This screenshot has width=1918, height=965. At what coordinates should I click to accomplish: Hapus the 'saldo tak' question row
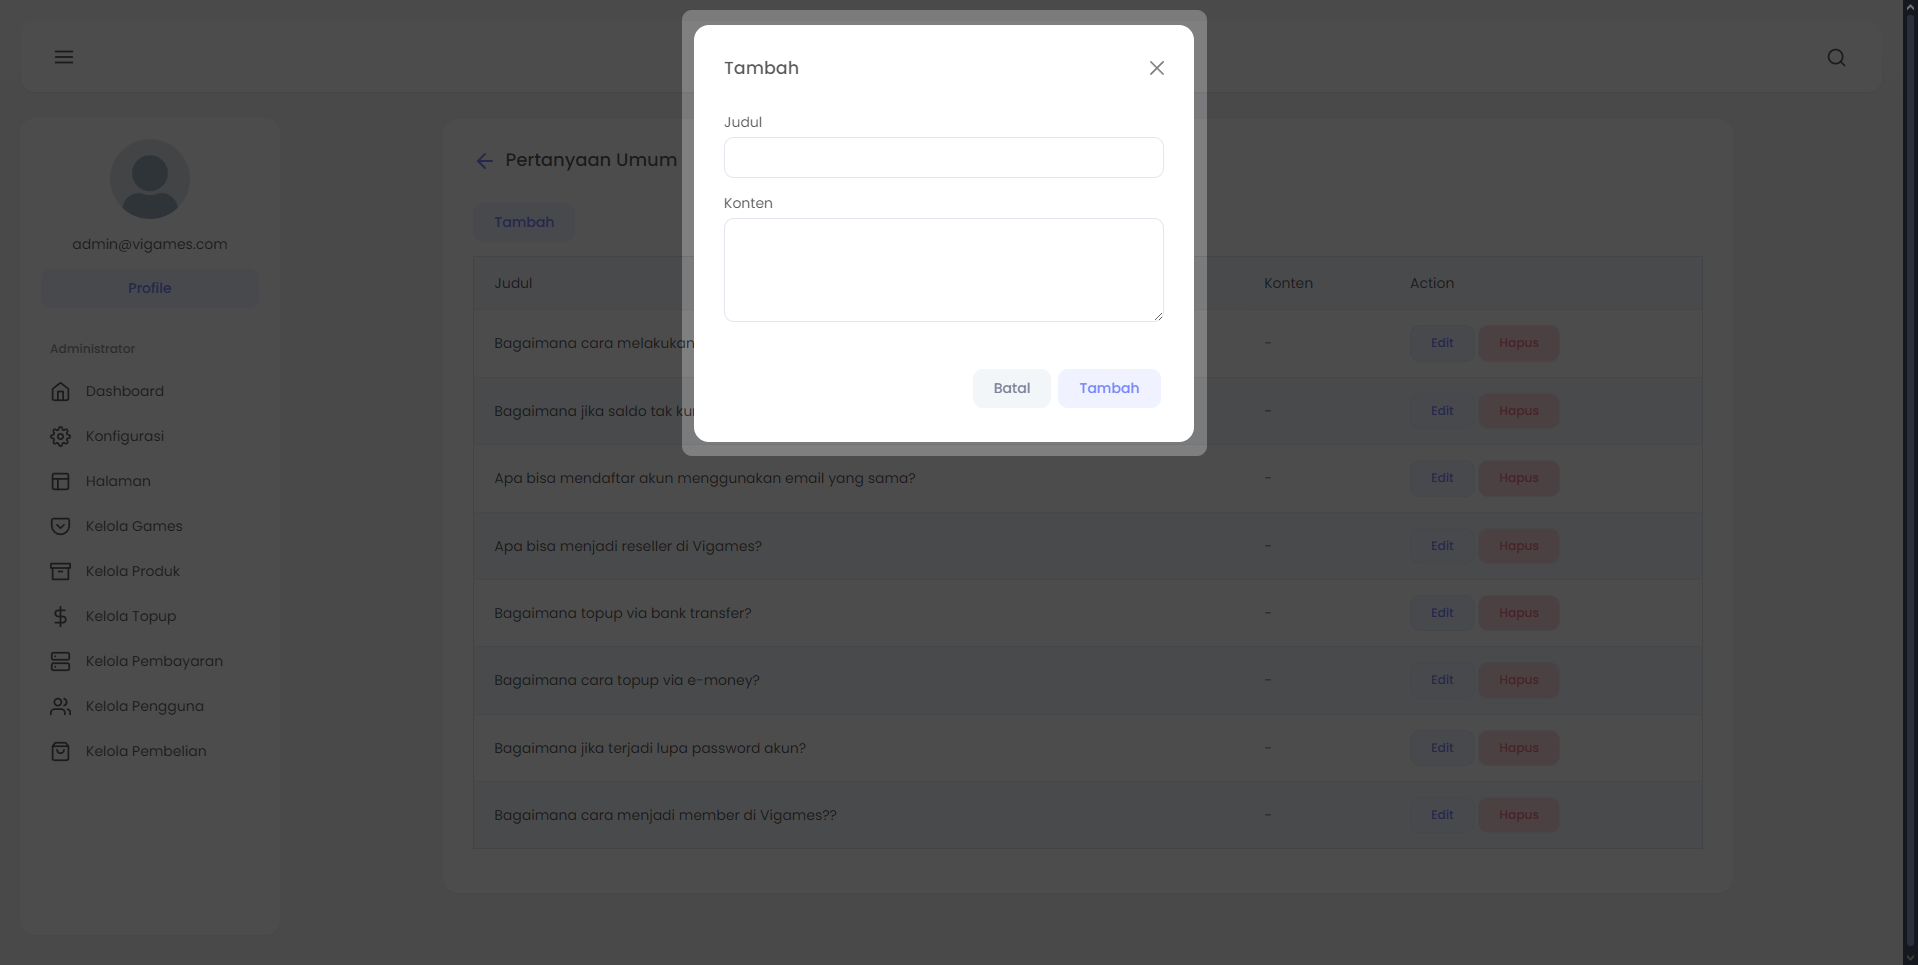[1518, 411]
